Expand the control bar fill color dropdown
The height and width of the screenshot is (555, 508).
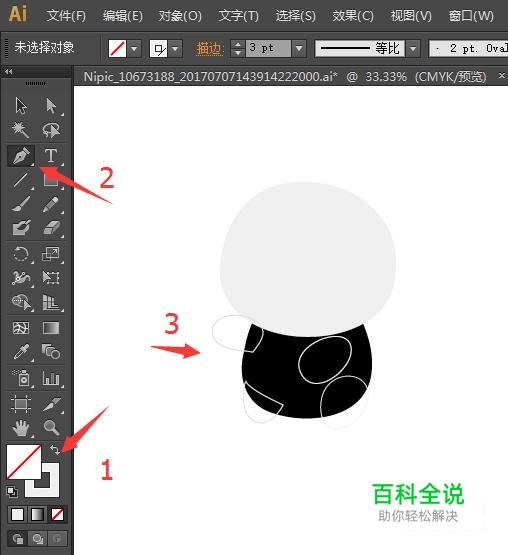pyautogui.click(x=134, y=48)
